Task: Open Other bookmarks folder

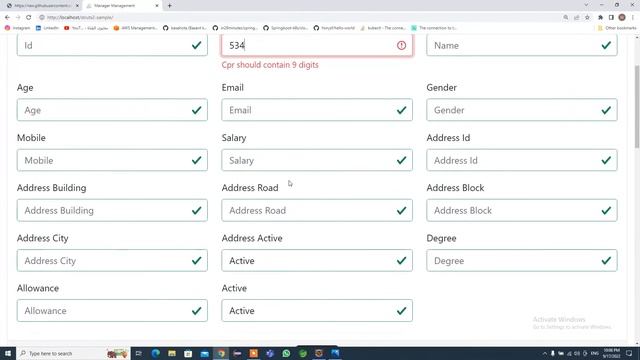Action: click(x=617, y=28)
